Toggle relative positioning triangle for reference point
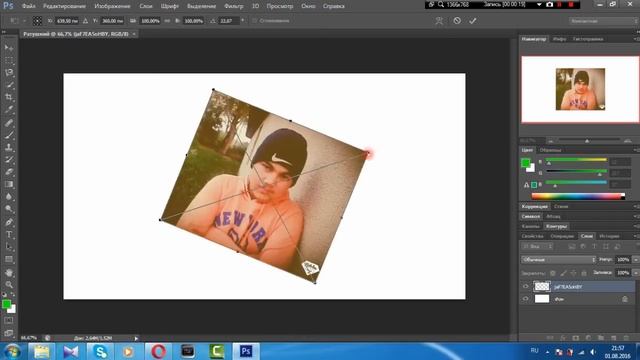Viewport: 640px width, 360px height. [x=85, y=20]
